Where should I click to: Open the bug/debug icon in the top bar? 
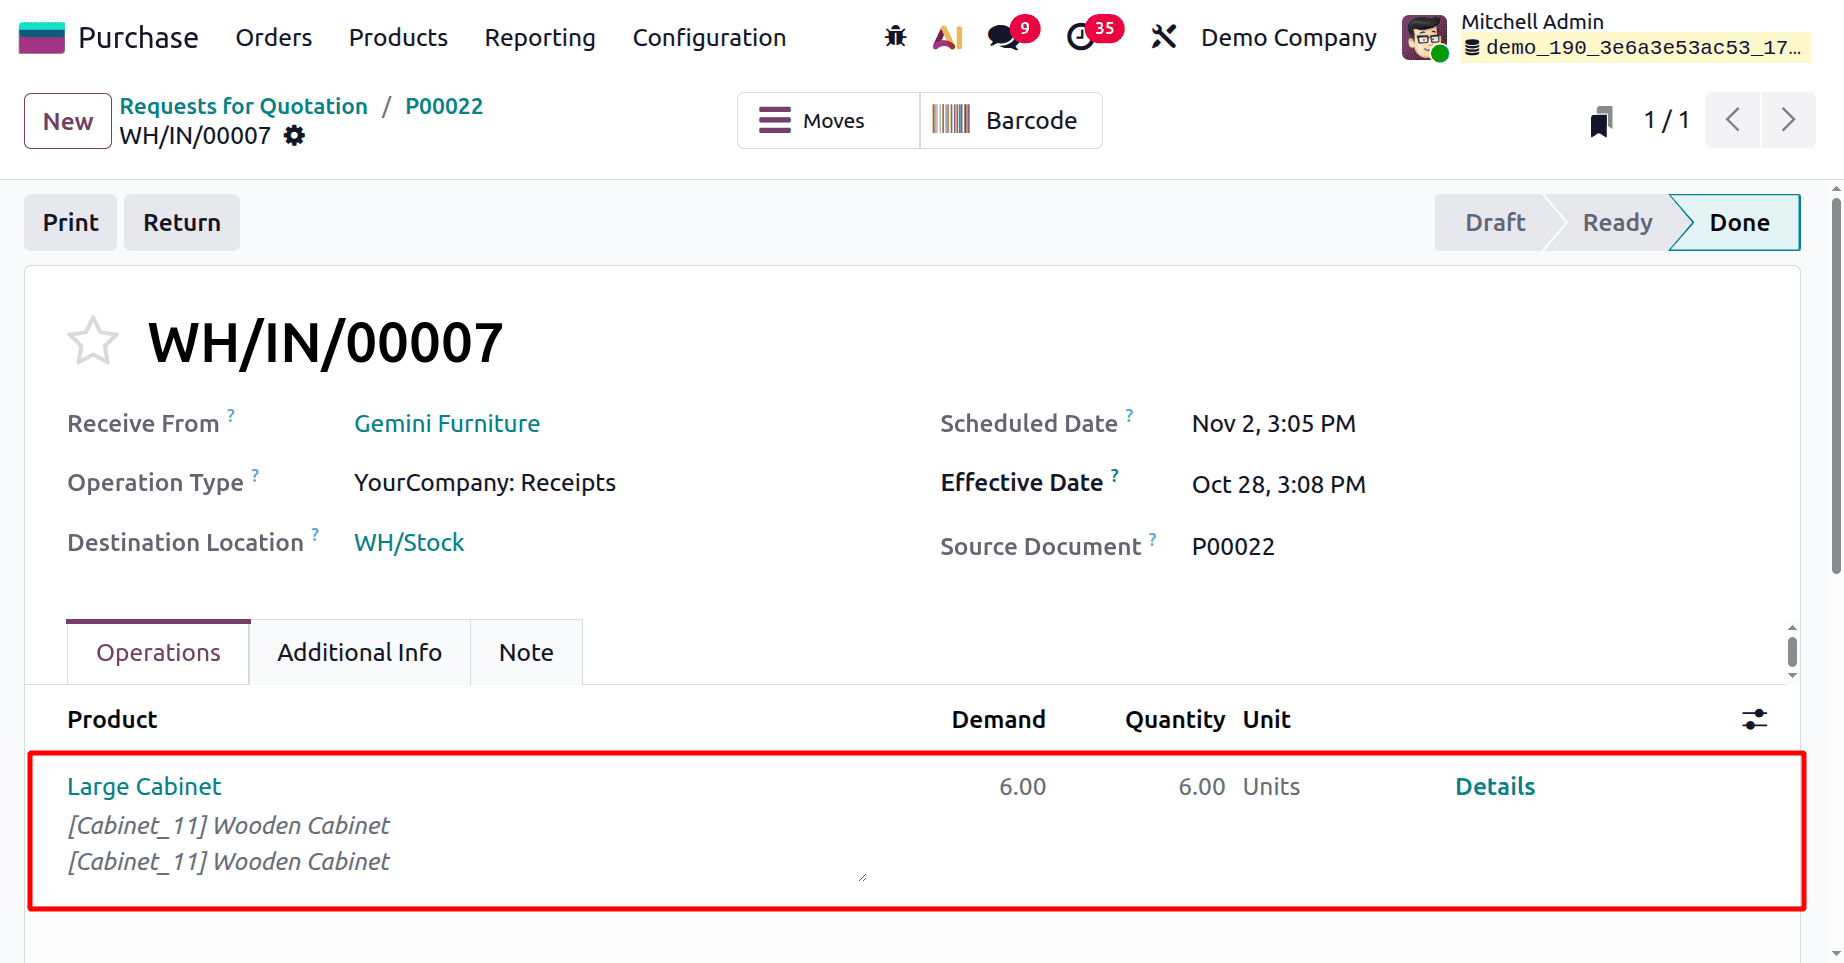tap(895, 36)
